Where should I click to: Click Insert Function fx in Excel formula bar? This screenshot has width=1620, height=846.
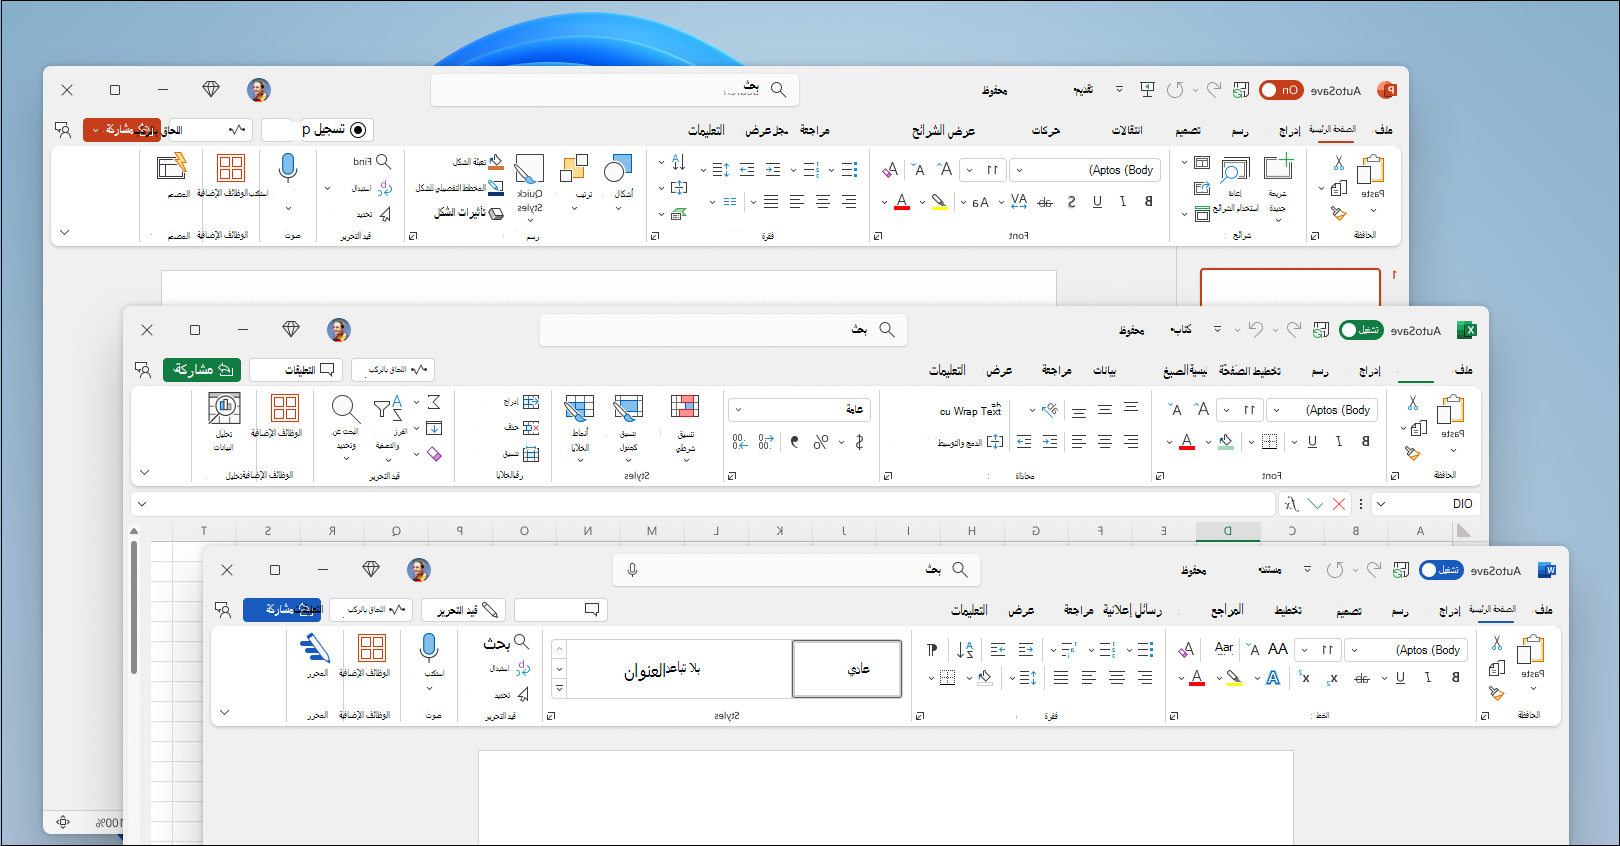(x=1291, y=504)
